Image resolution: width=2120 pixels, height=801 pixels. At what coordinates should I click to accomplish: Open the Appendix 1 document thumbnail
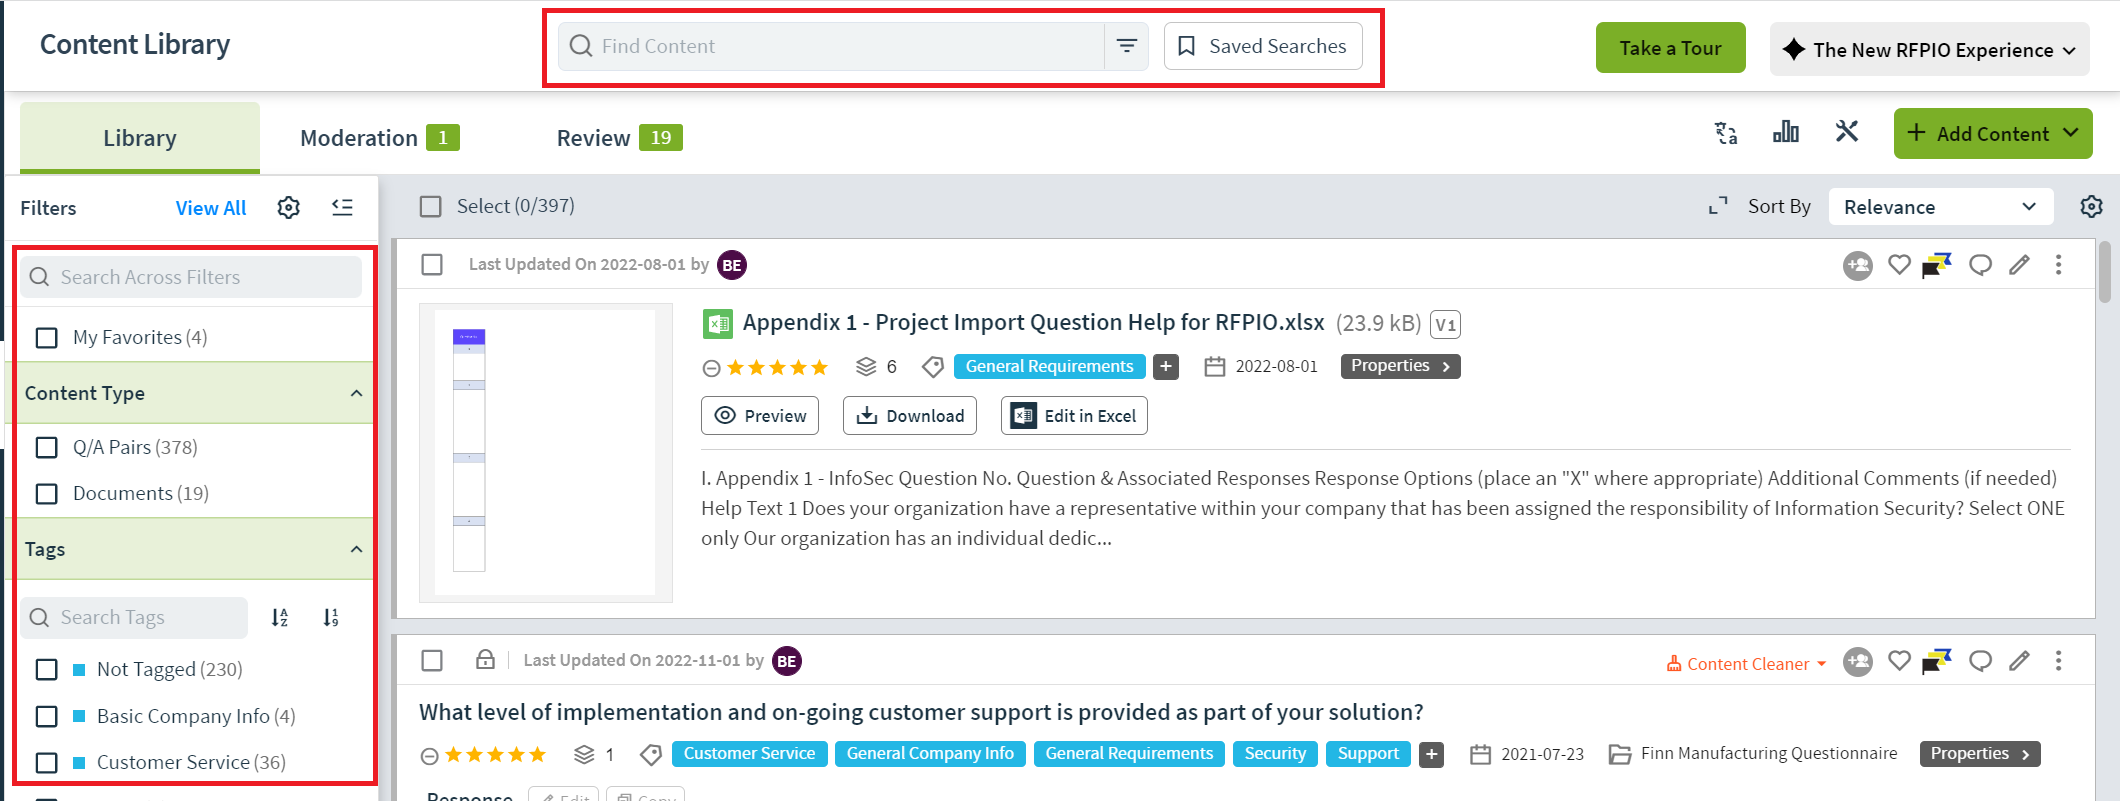pyautogui.click(x=546, y=453)
